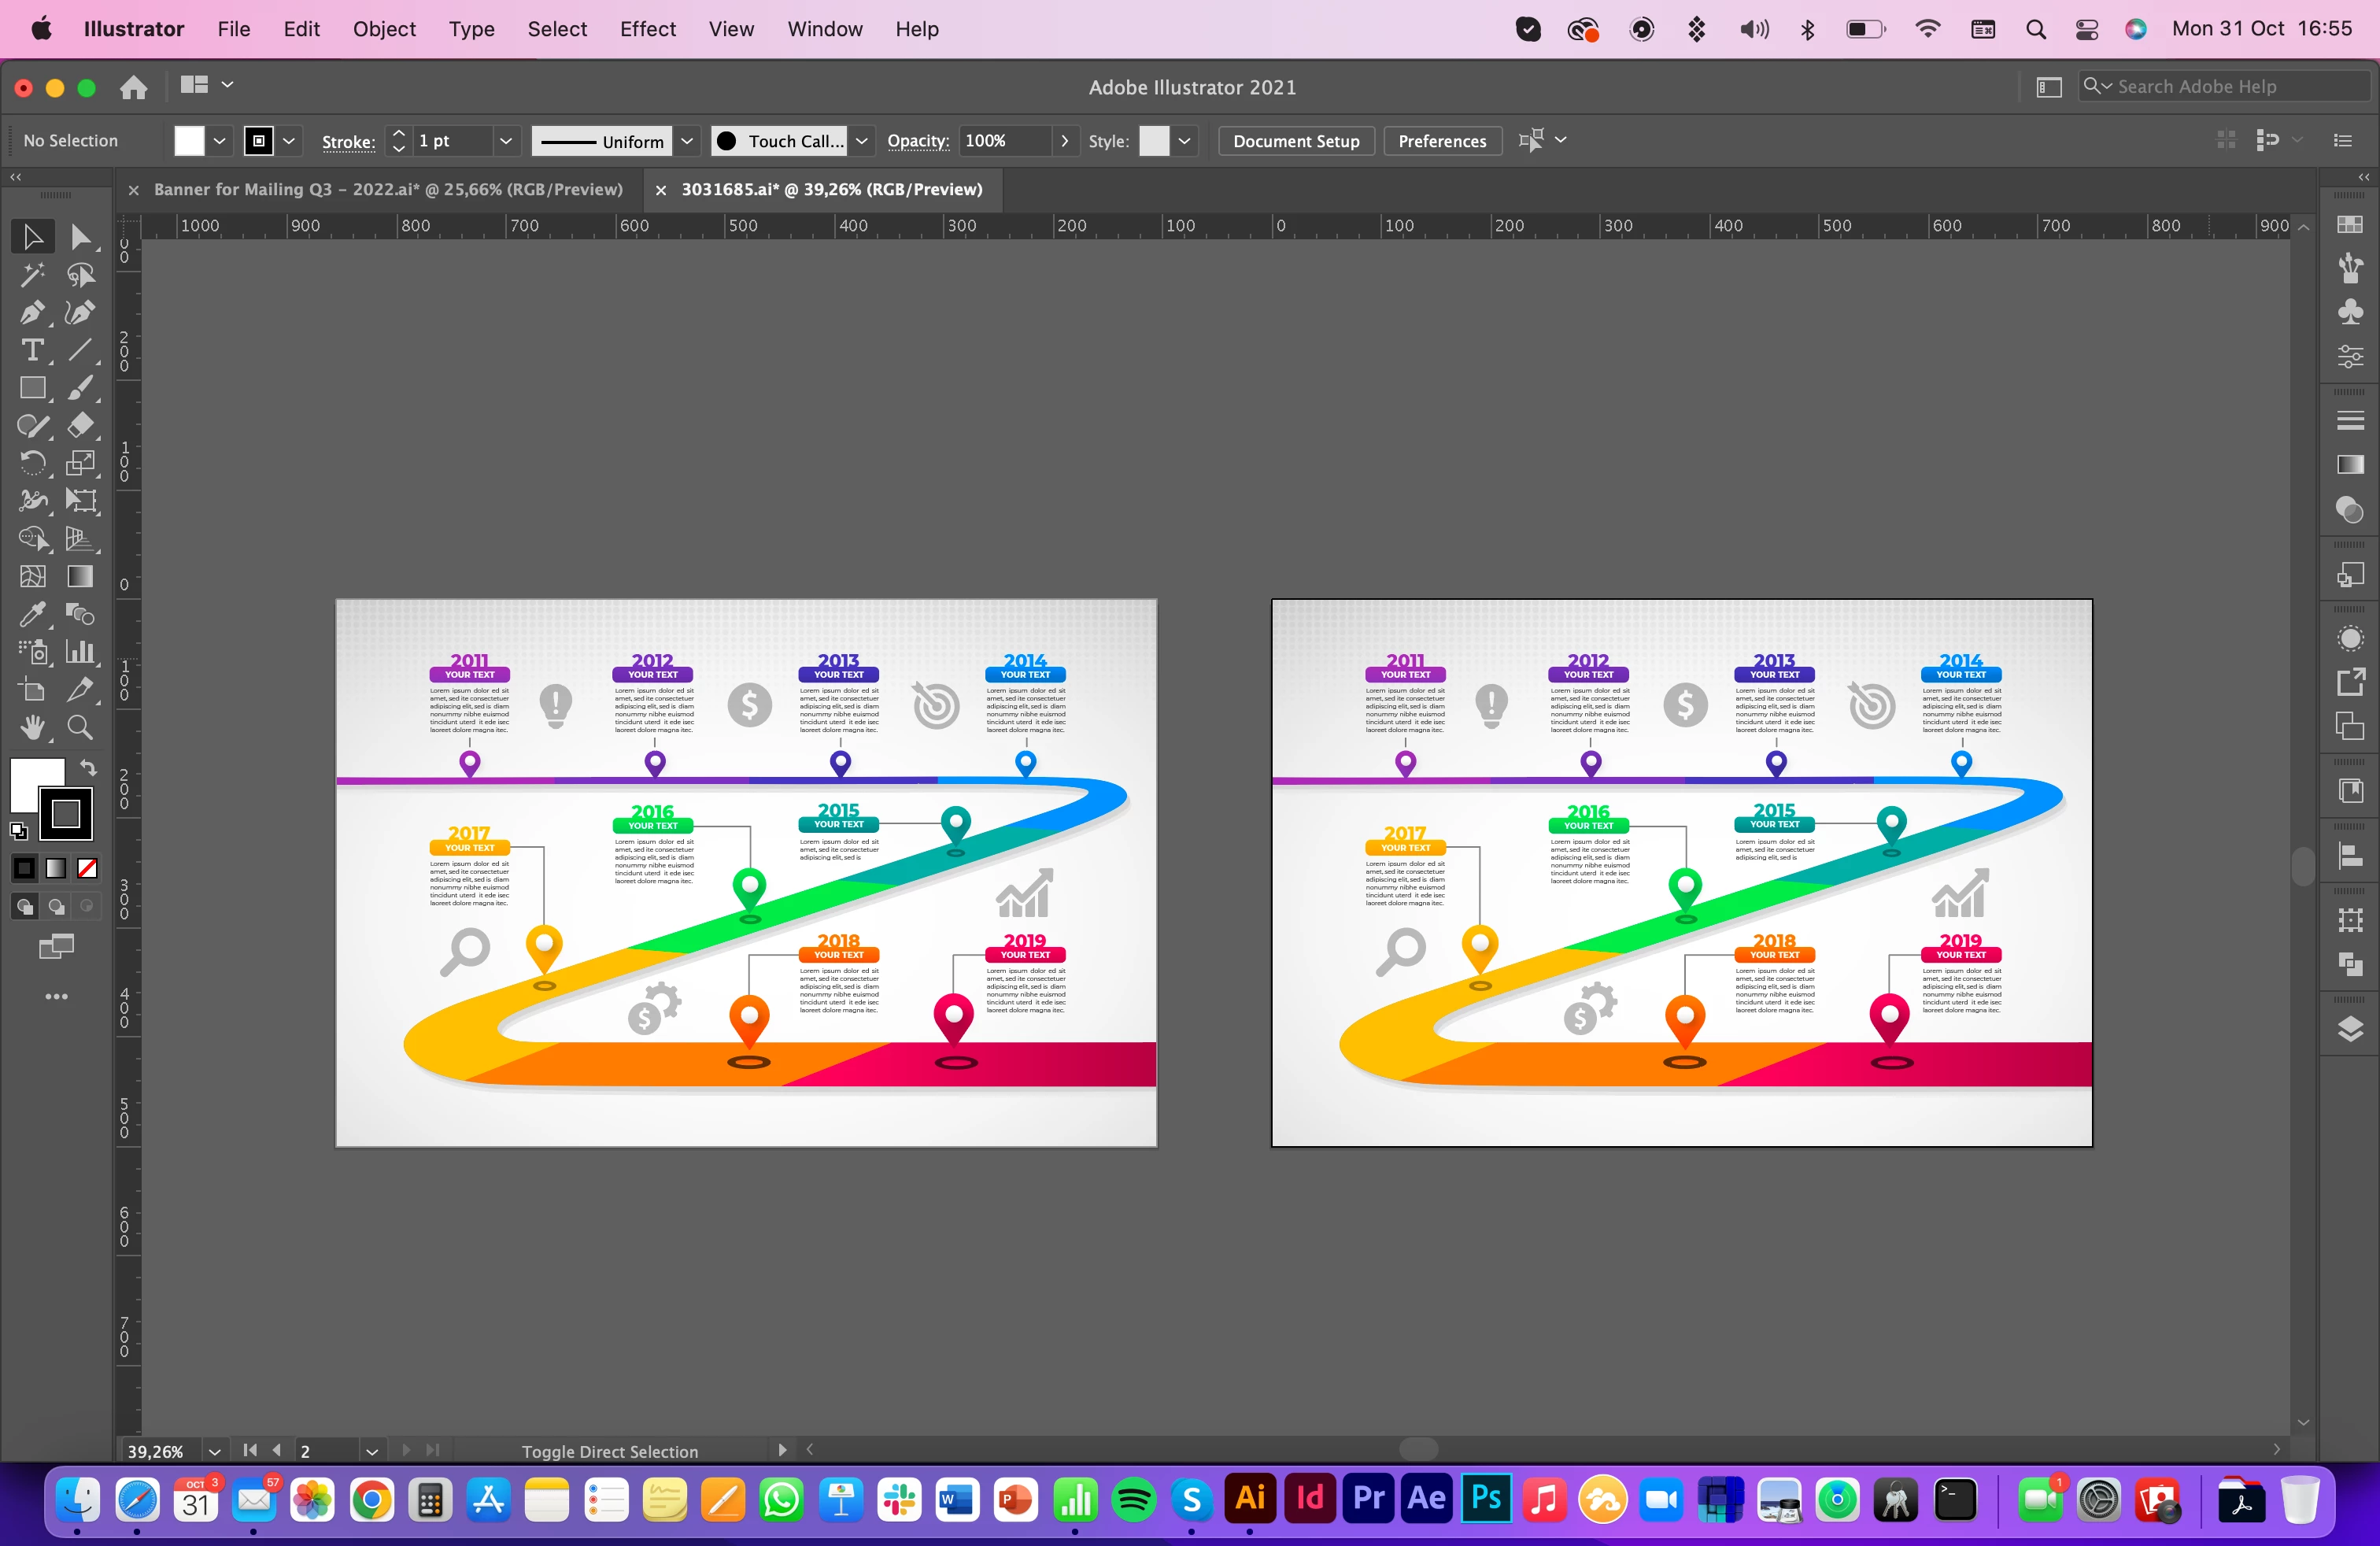Open the Effect menu
2380x1546 pixels.
[x=647, y=29]
